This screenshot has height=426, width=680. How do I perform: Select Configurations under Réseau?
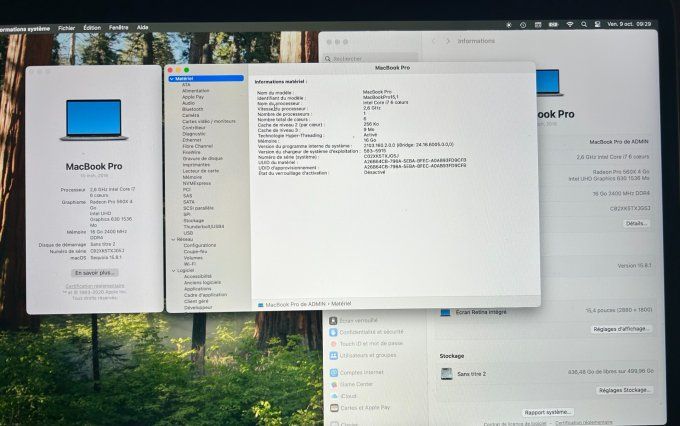(199, 246)
